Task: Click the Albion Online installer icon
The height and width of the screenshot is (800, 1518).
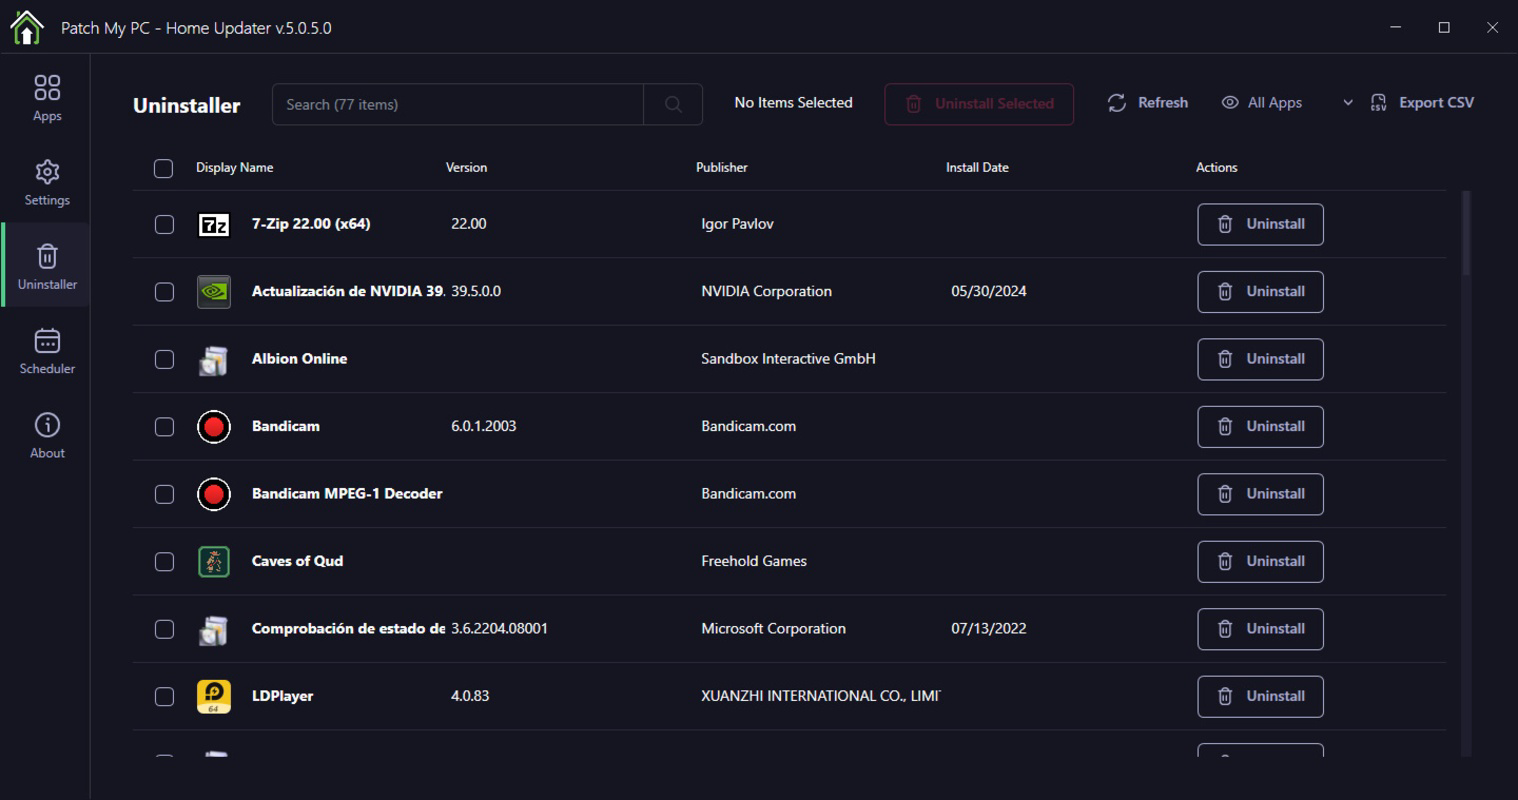Action: (214, 360)
